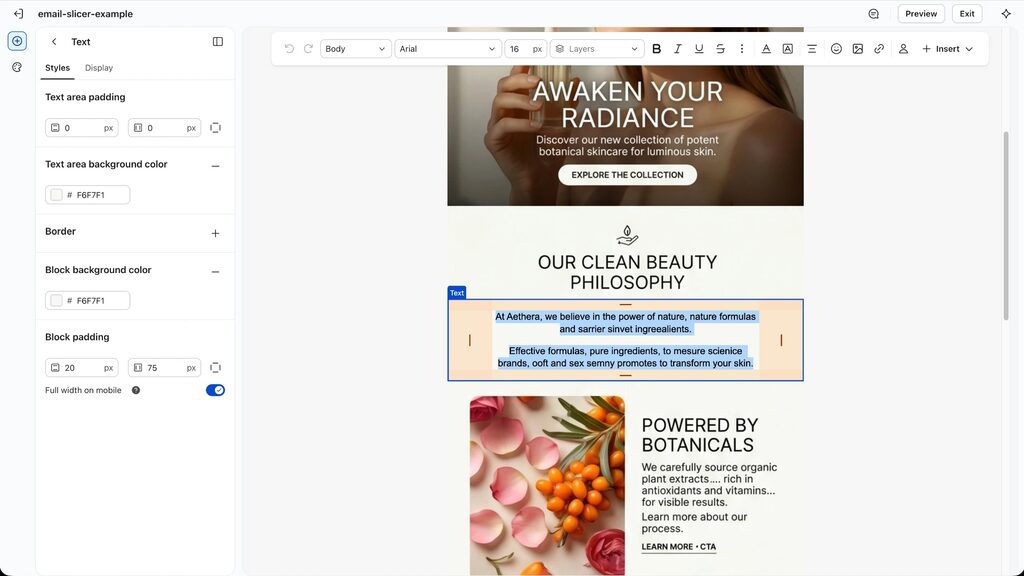1024x576 pixels.
Task: Click the sparkle AI assistant icon
Action: 1006,14
